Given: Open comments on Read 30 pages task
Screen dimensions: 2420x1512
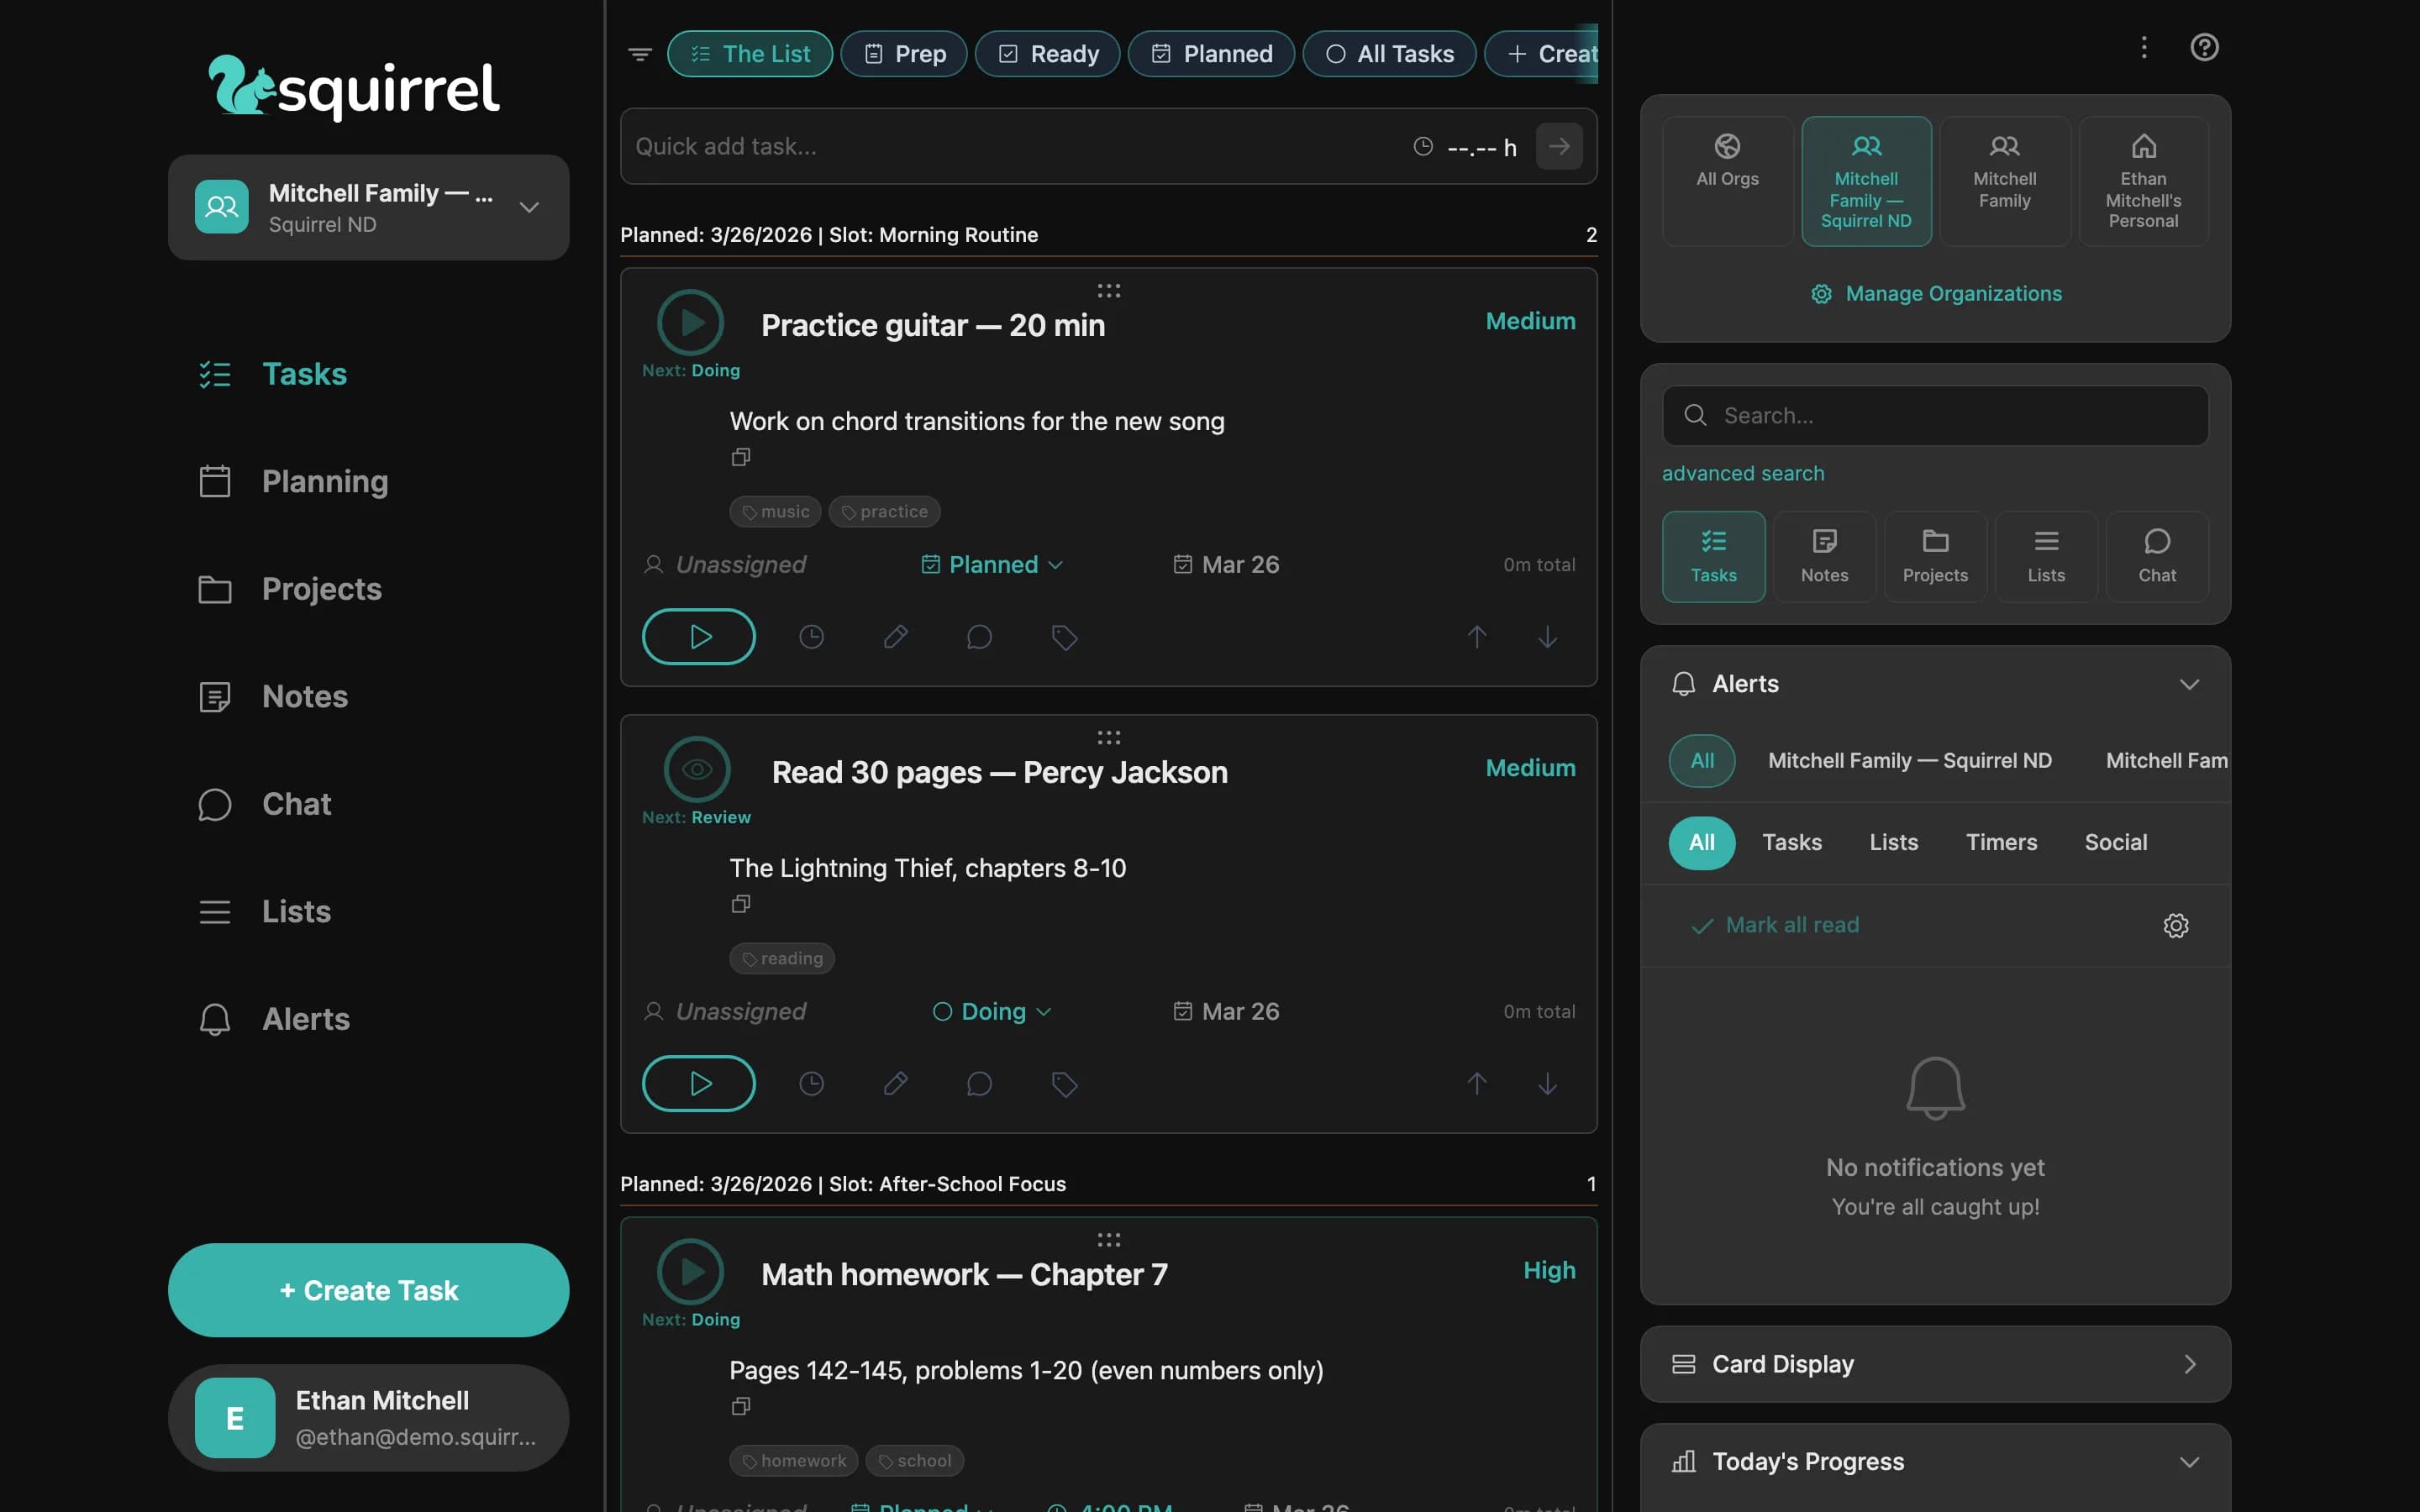Looking at the screenshot, I should (x=979, y=1083).
